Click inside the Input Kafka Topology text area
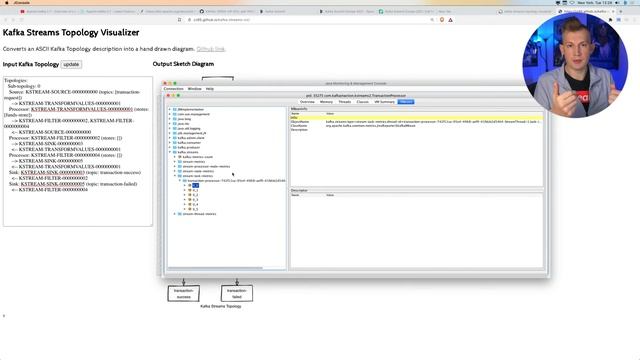Screen dimensions: 640x360 point(78,151)
